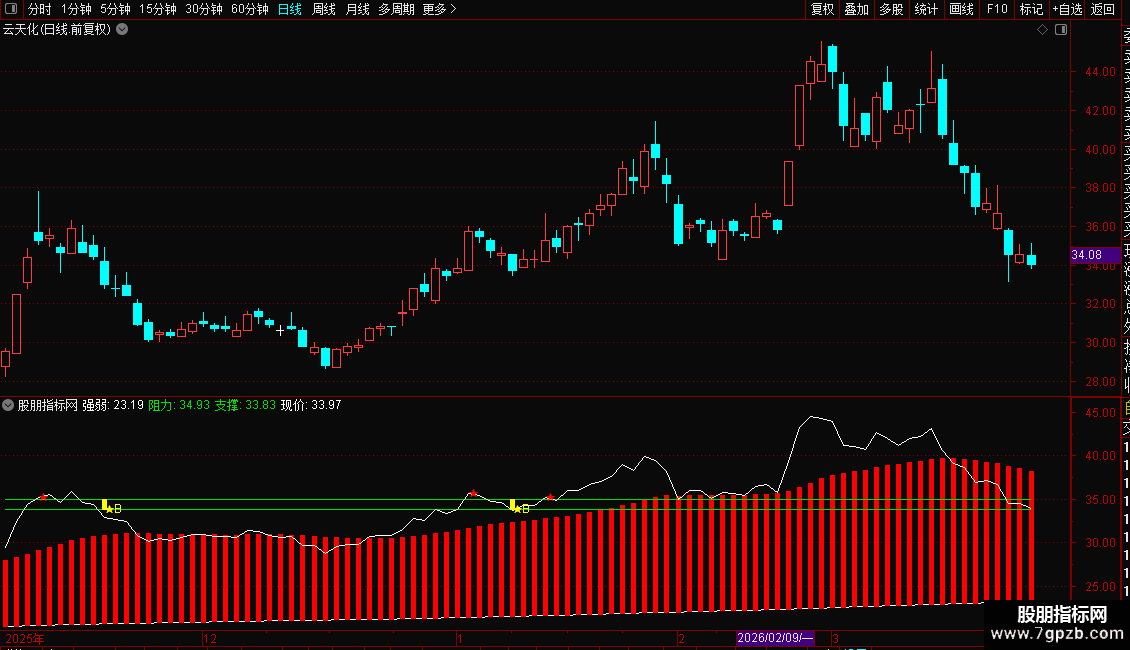The image size is (1130, 650).
Task: Expand the 股朋指标网 indicator dropdown arrow
Action: tap(8, 405)
